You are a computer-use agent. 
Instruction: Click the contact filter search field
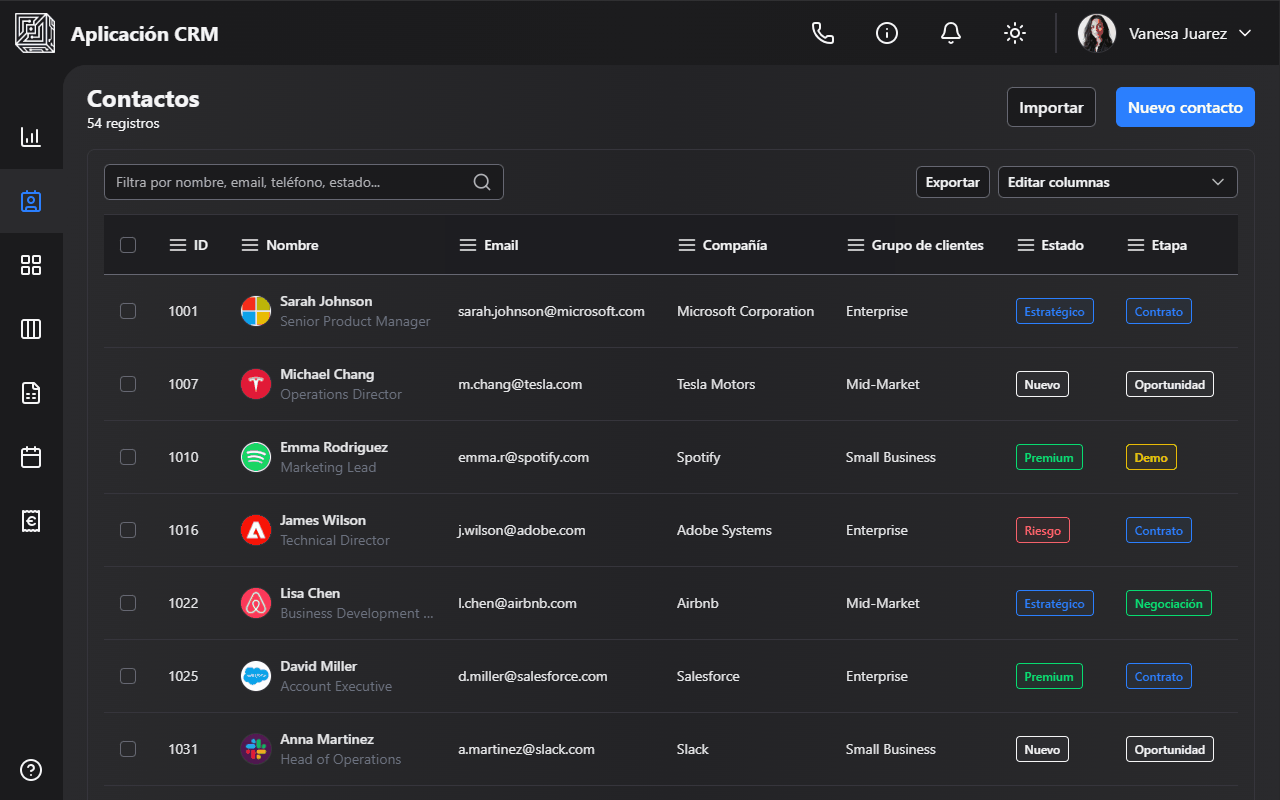point(290,182)
